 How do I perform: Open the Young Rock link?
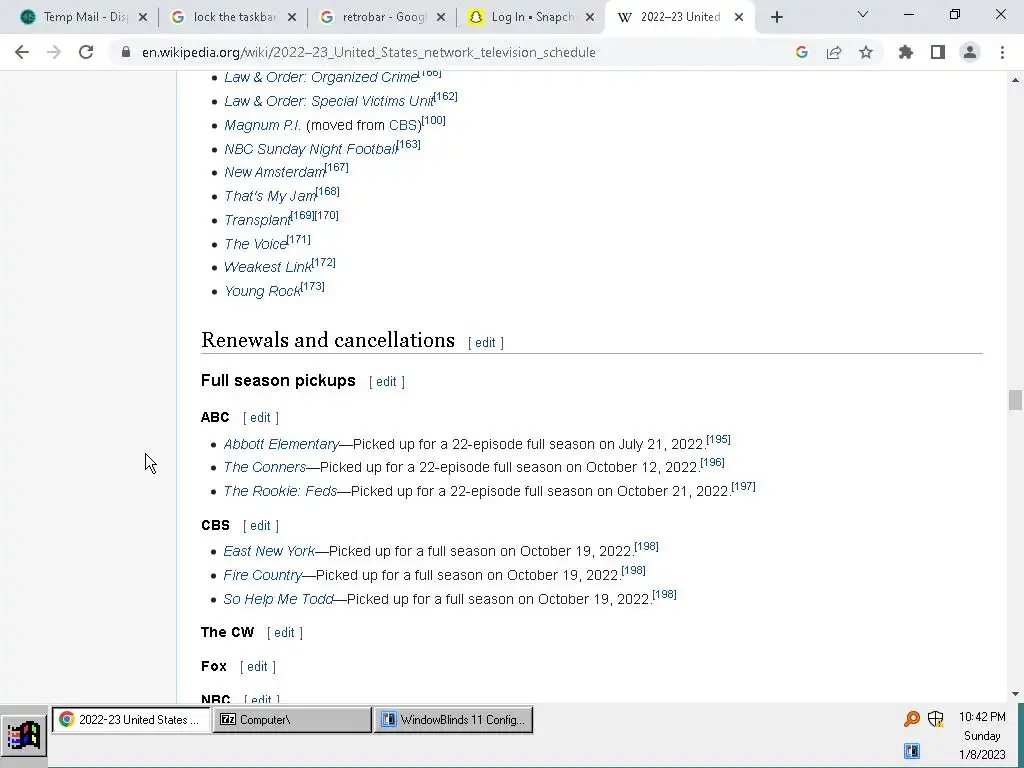[x=262, y=291]
